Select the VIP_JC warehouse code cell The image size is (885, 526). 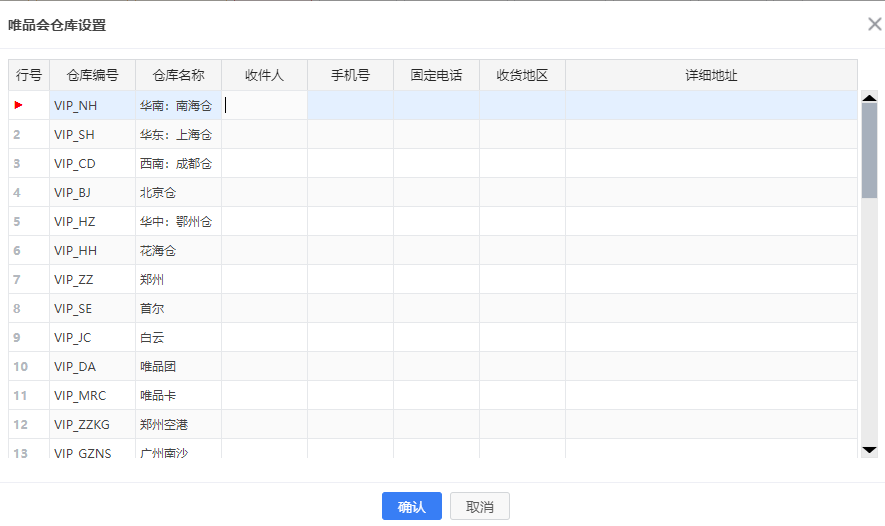(93, 337)
